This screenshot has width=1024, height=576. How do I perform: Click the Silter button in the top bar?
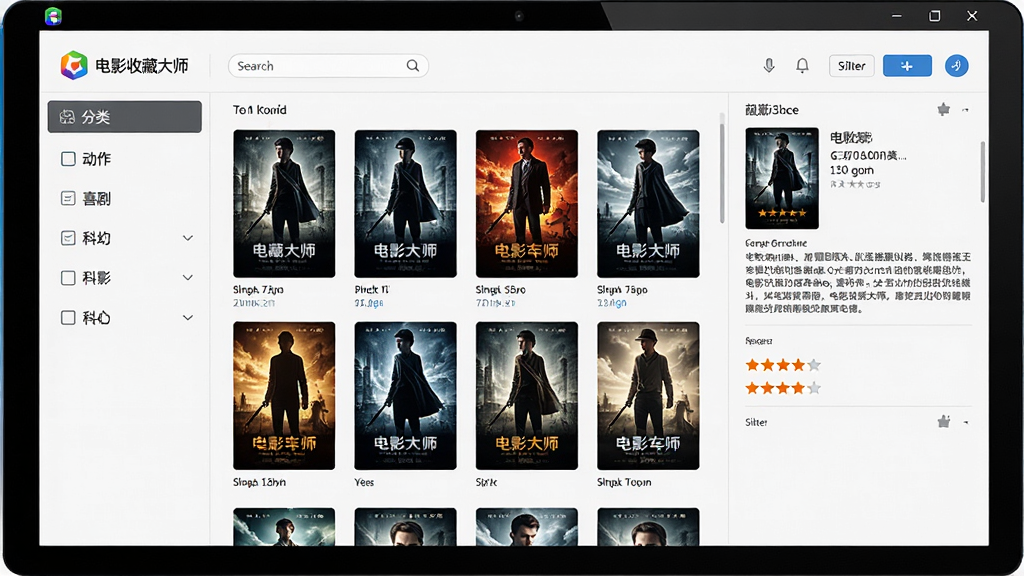pos(852,65)
